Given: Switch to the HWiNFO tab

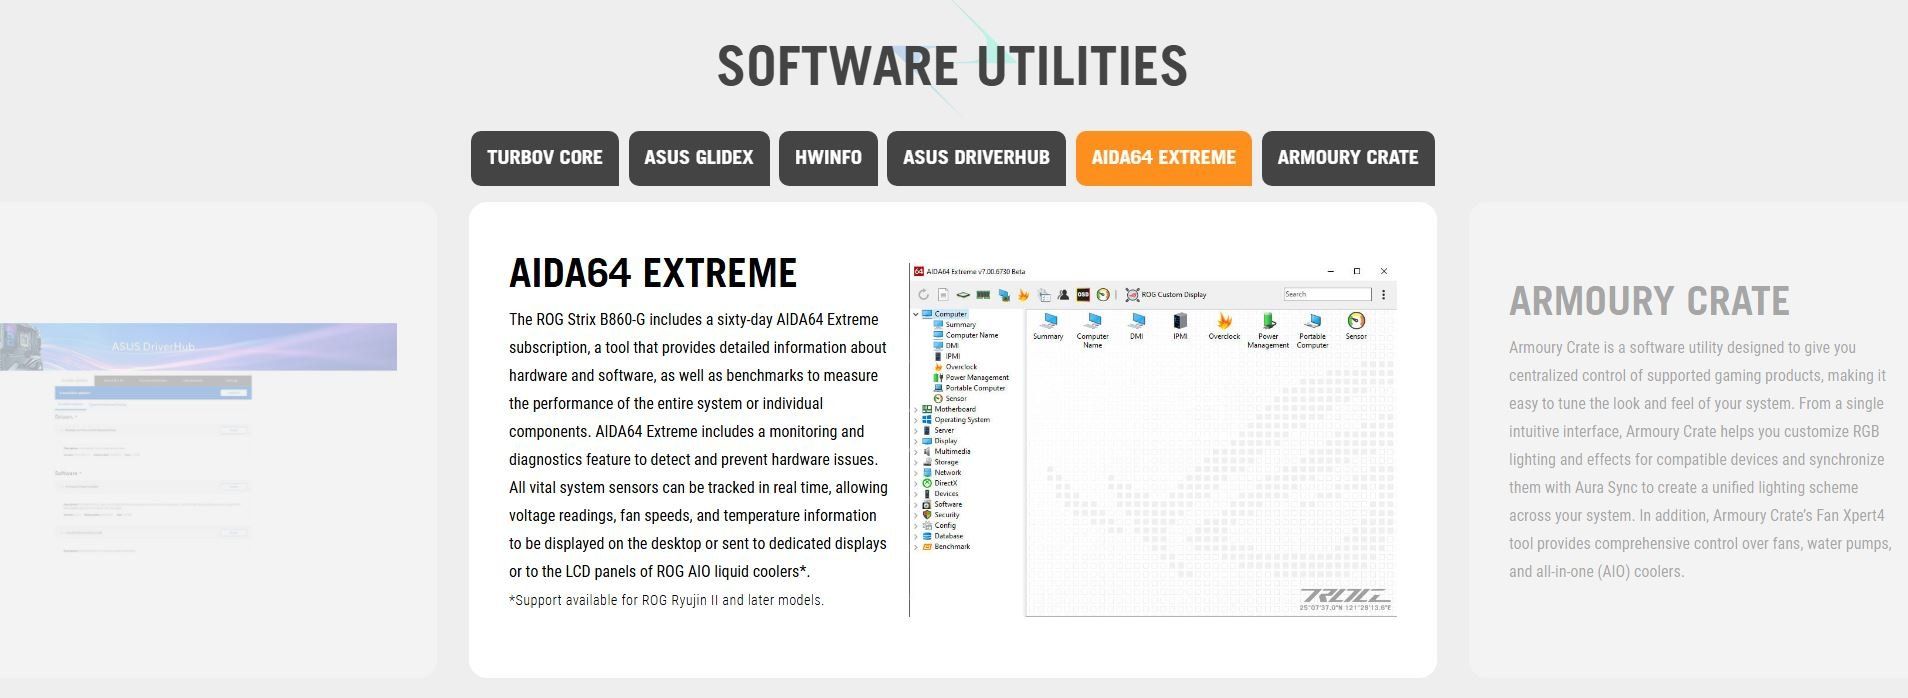Looking at the screenshot, I should 827,158.
